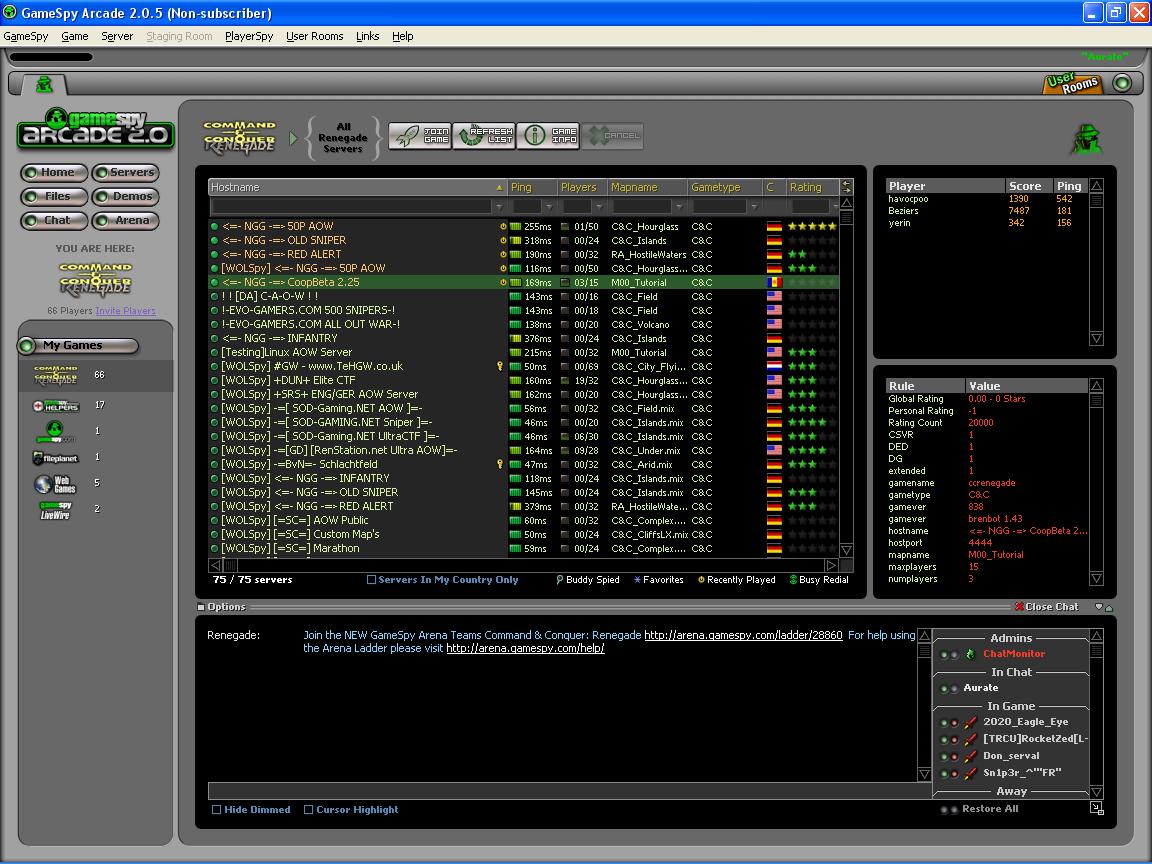Open the Hostname filter dropdown
1152x864 pixels.
point(498,207)
